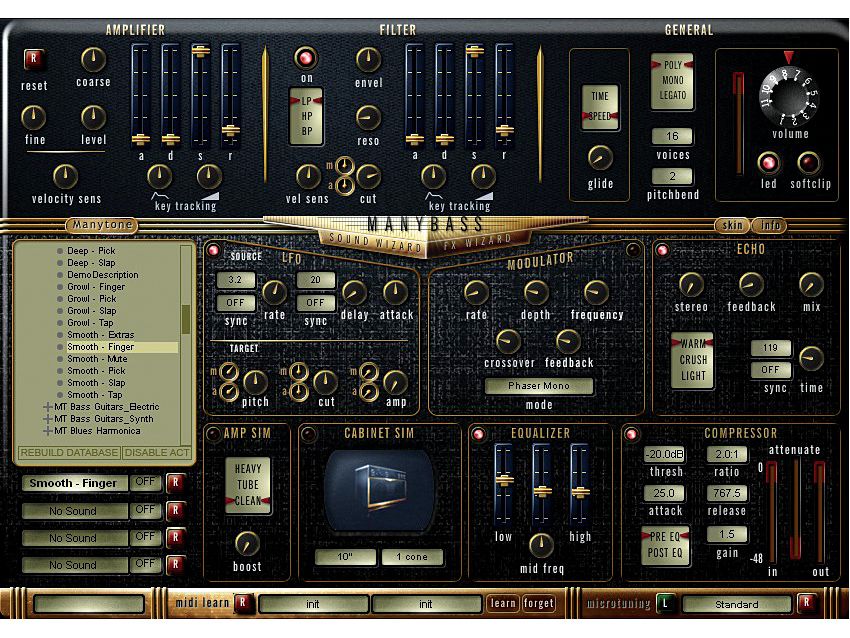
Task: Adjust the mid freq knob in the Equalizer
Action: (543, 545)
